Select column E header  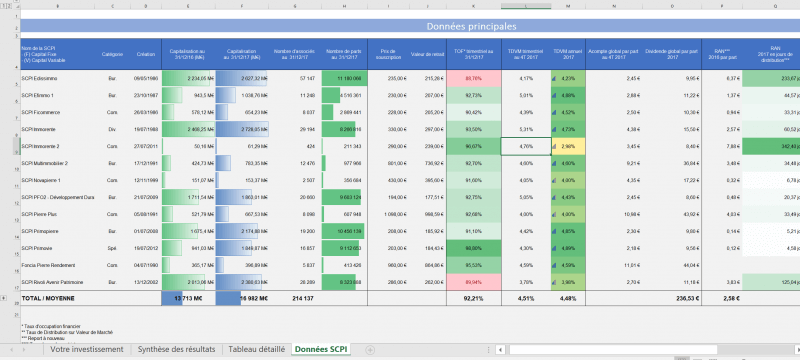coord(189,6)
